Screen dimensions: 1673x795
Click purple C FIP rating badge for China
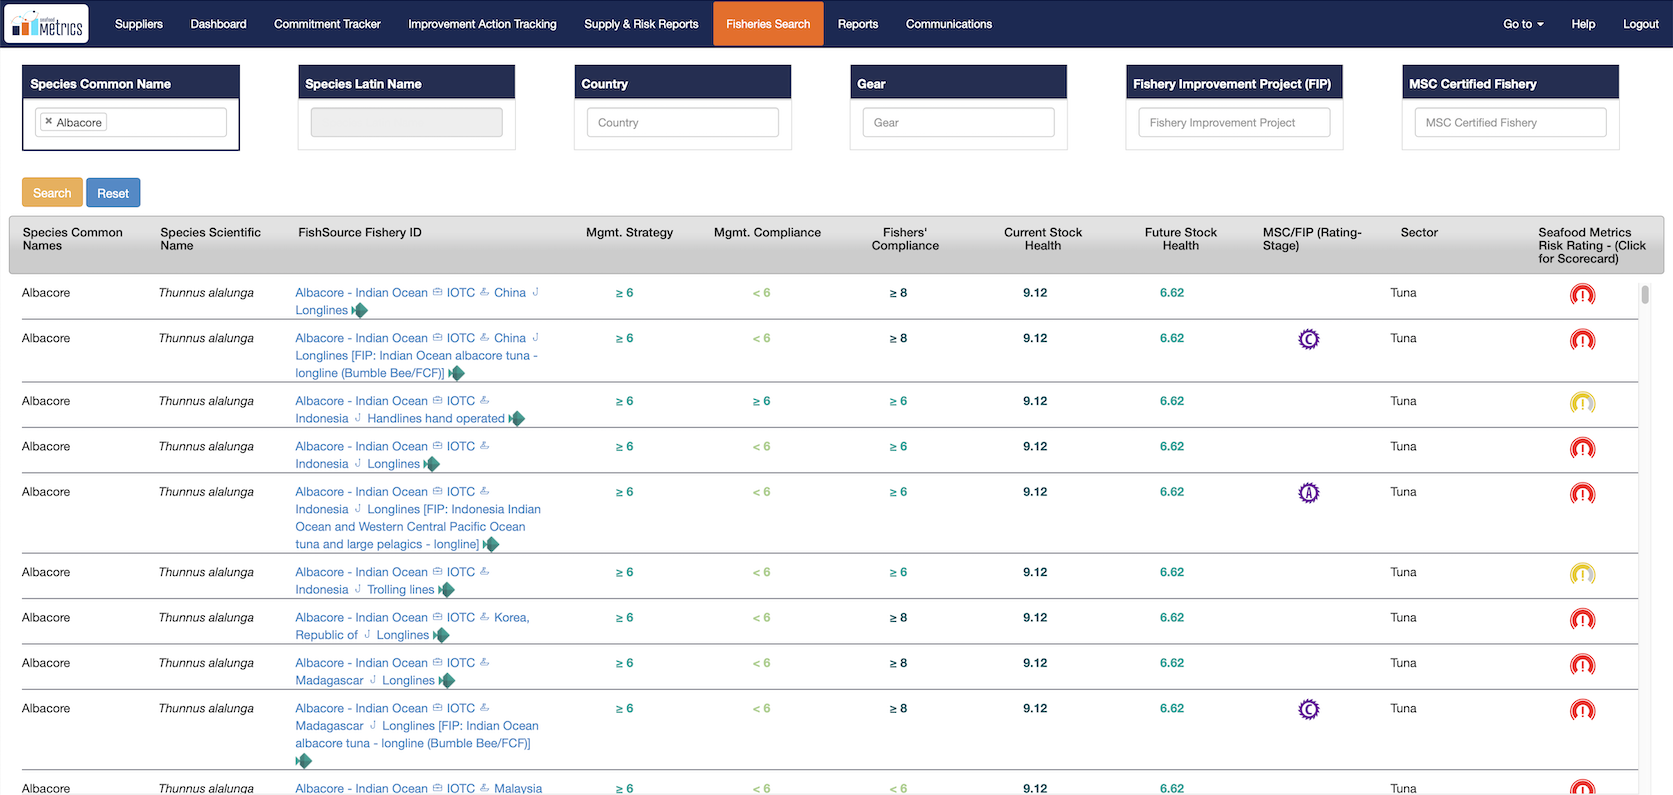pyautogui.click(x=1308, y=340)
